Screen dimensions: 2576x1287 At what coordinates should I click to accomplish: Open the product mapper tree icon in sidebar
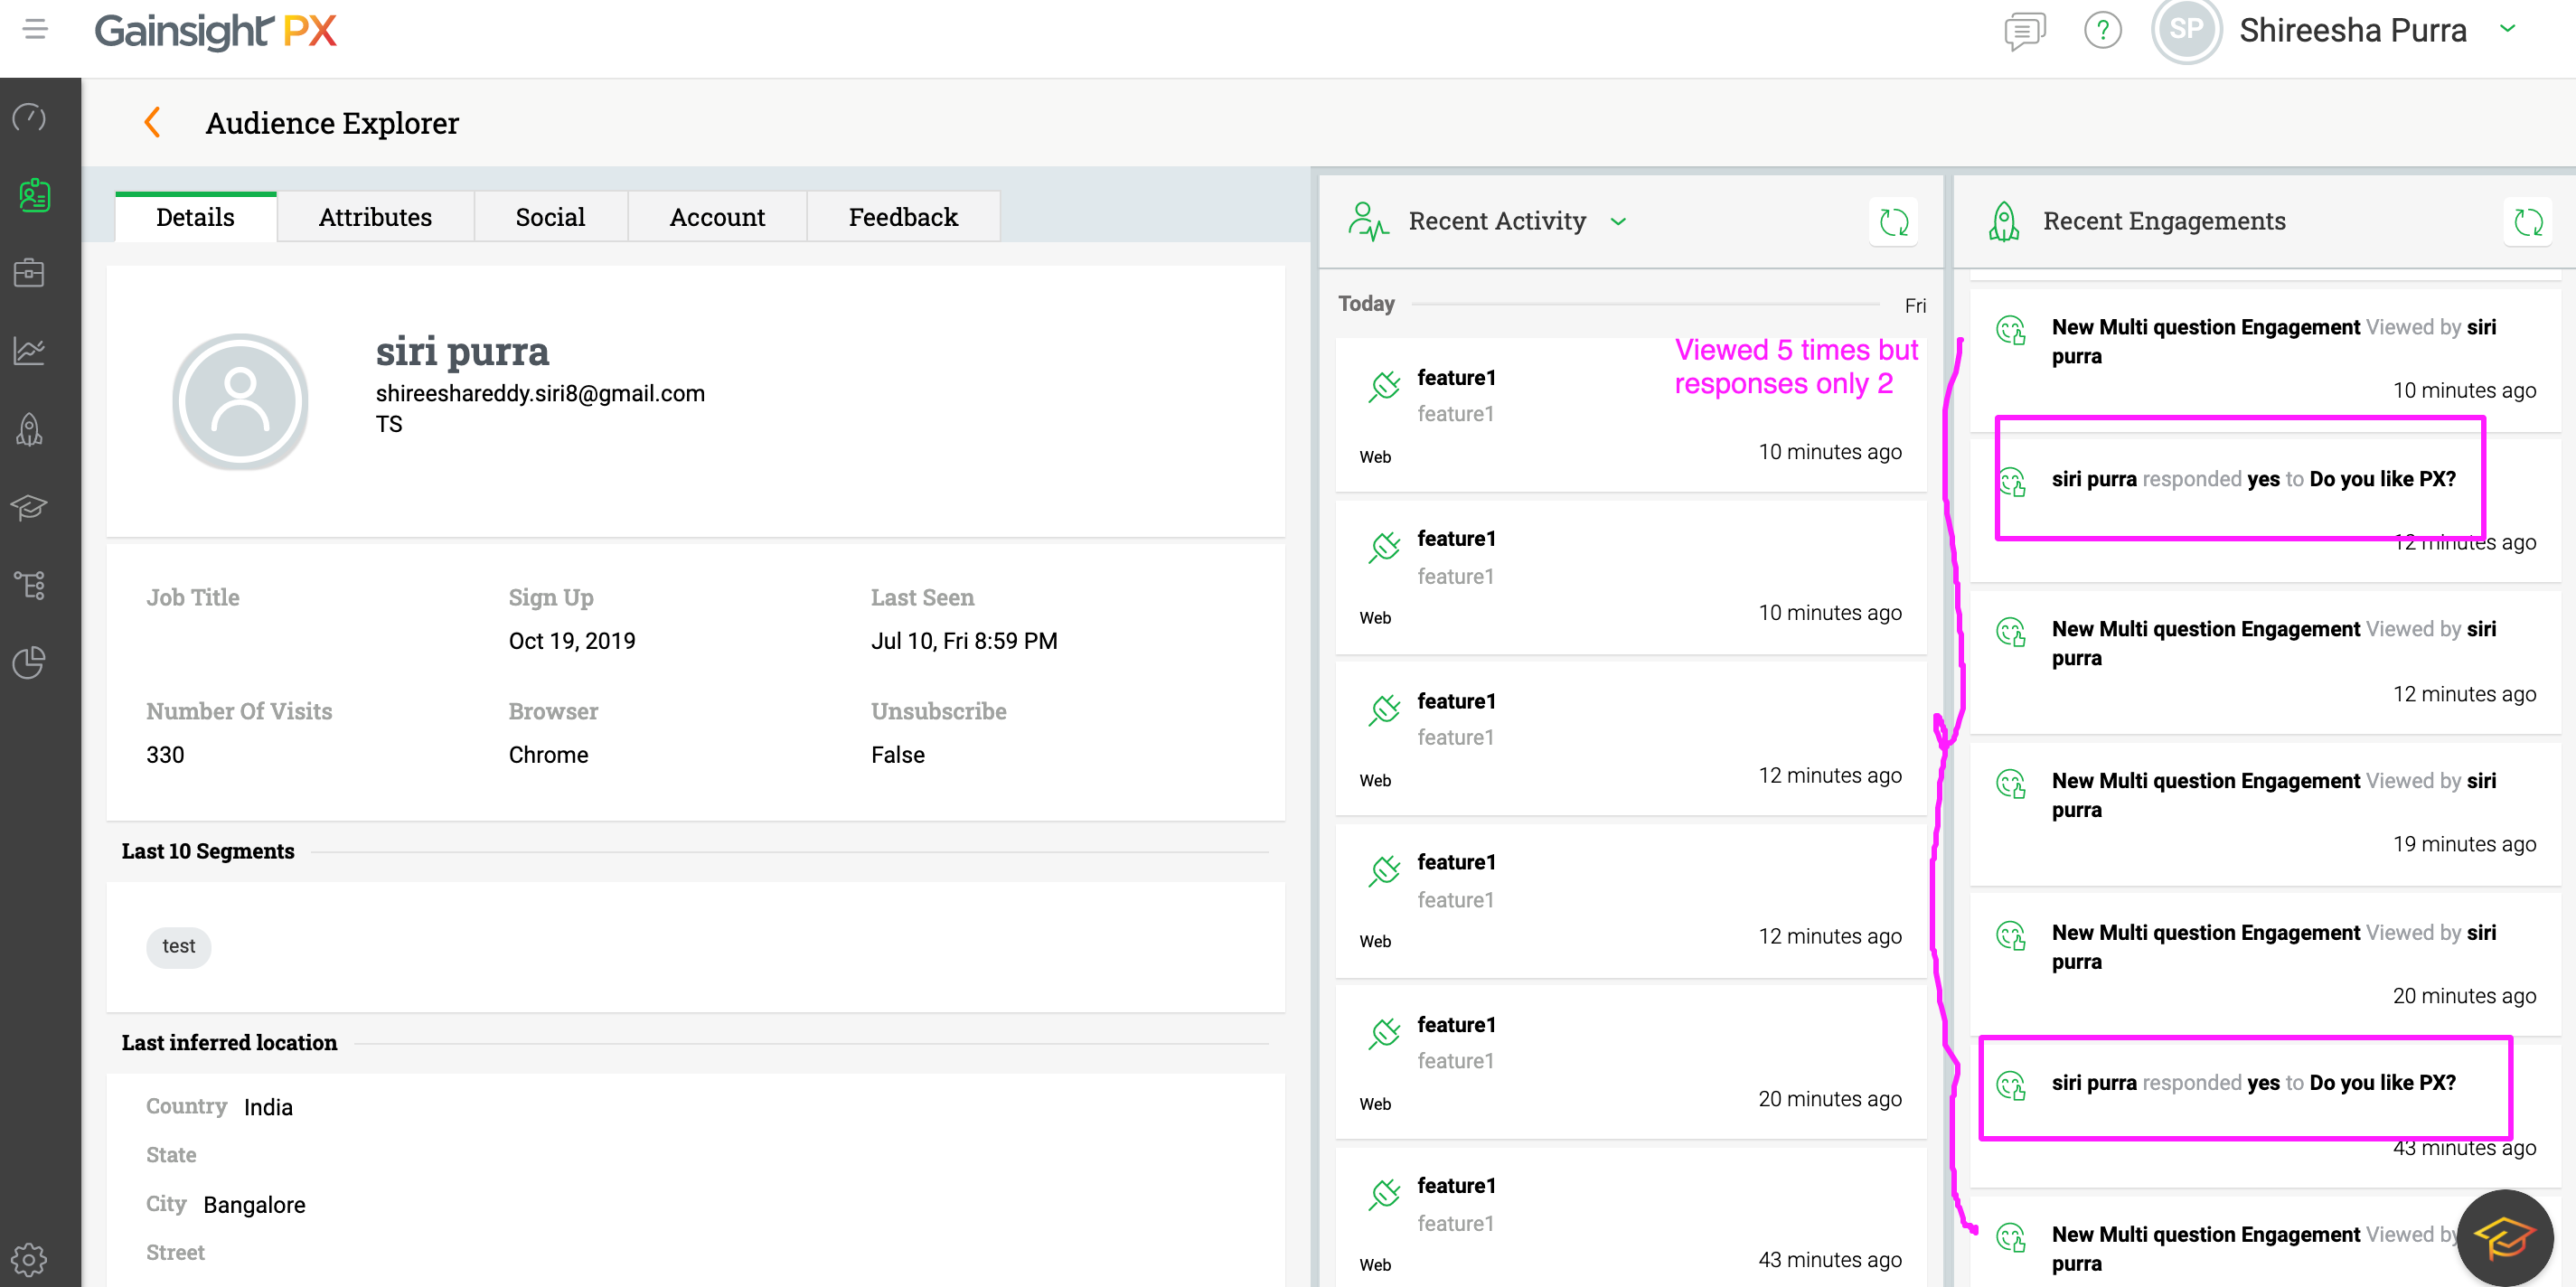[30, 585]
